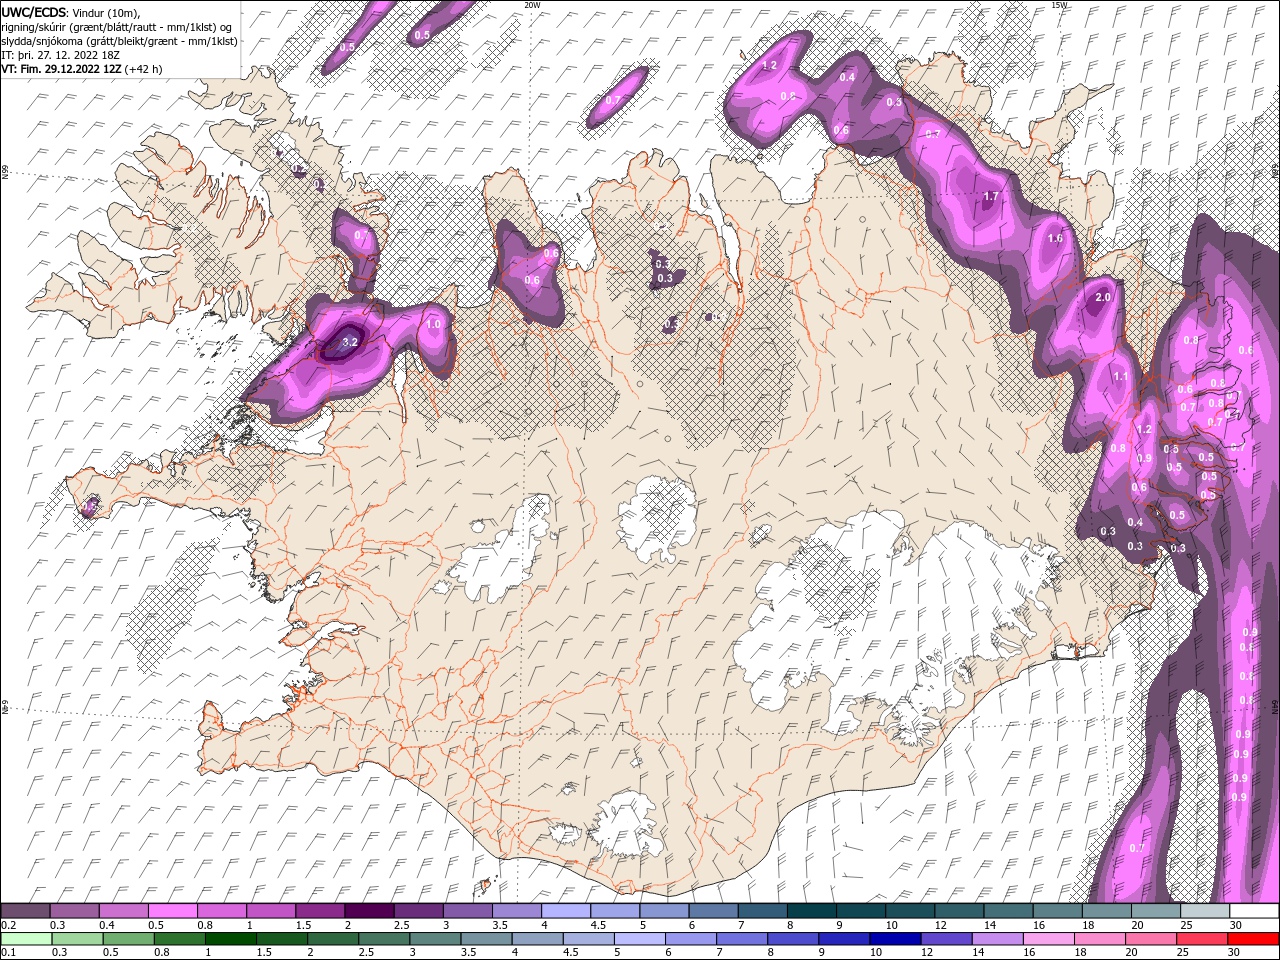Pick the dark purple top swatch between 2 and 2.5
Image resolution: width=1280 pixels, height=960 pixels.
(x=368, y=910)
